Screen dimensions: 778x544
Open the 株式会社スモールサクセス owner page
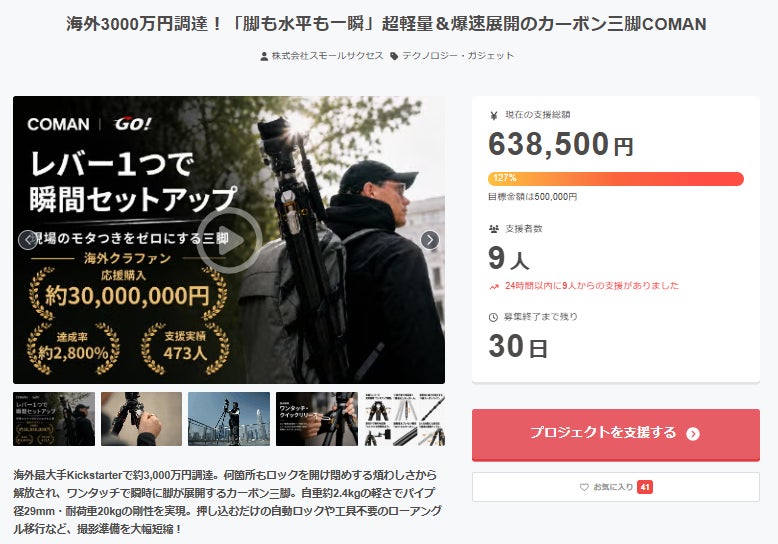pyautogui.click(x=327, y=56)
